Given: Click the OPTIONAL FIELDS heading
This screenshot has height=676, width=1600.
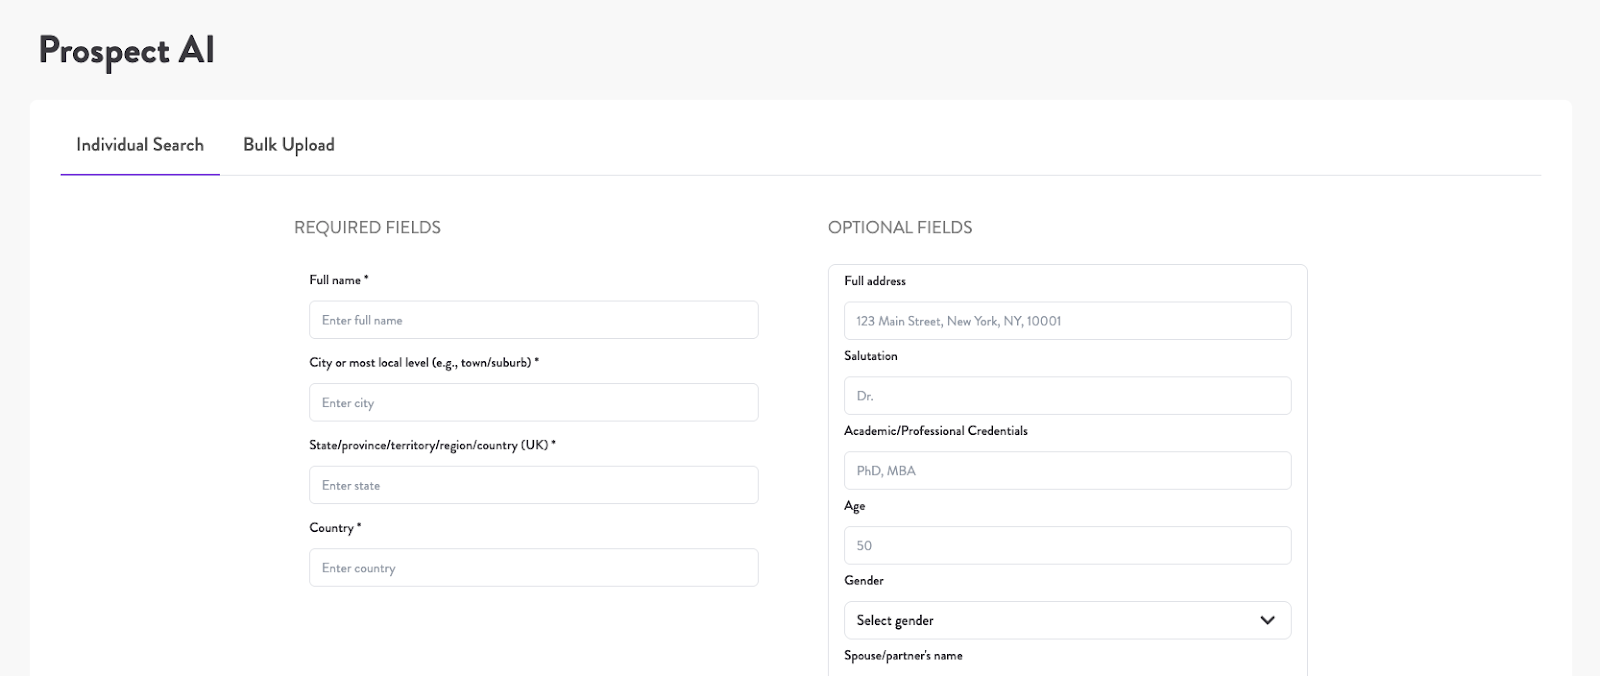Looking at the screenshot, I should (x=900, y=227).
